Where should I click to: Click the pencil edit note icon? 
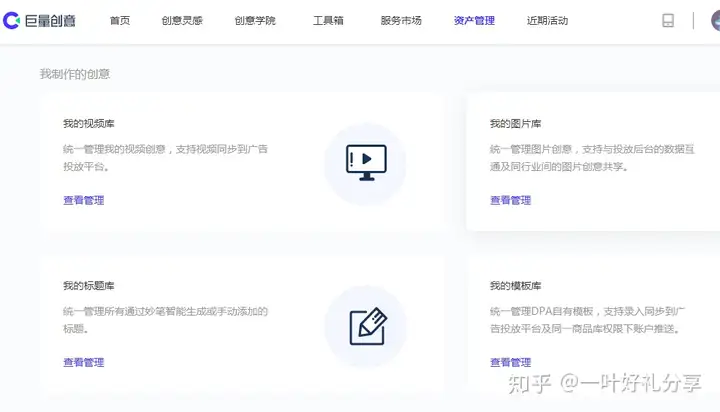[x=368, y=326]
